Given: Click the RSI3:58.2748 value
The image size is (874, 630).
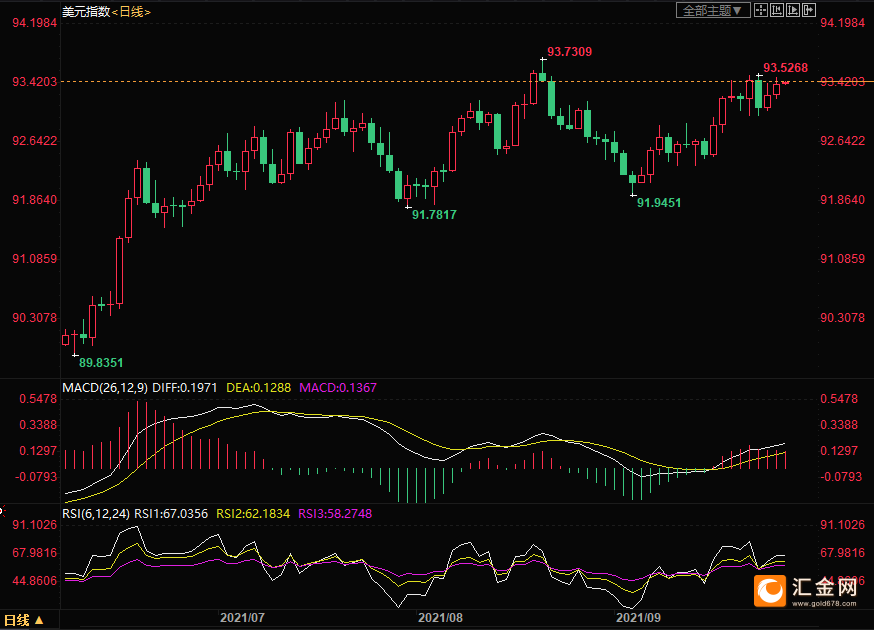Looking at the screenshot, I should (335, 513).
